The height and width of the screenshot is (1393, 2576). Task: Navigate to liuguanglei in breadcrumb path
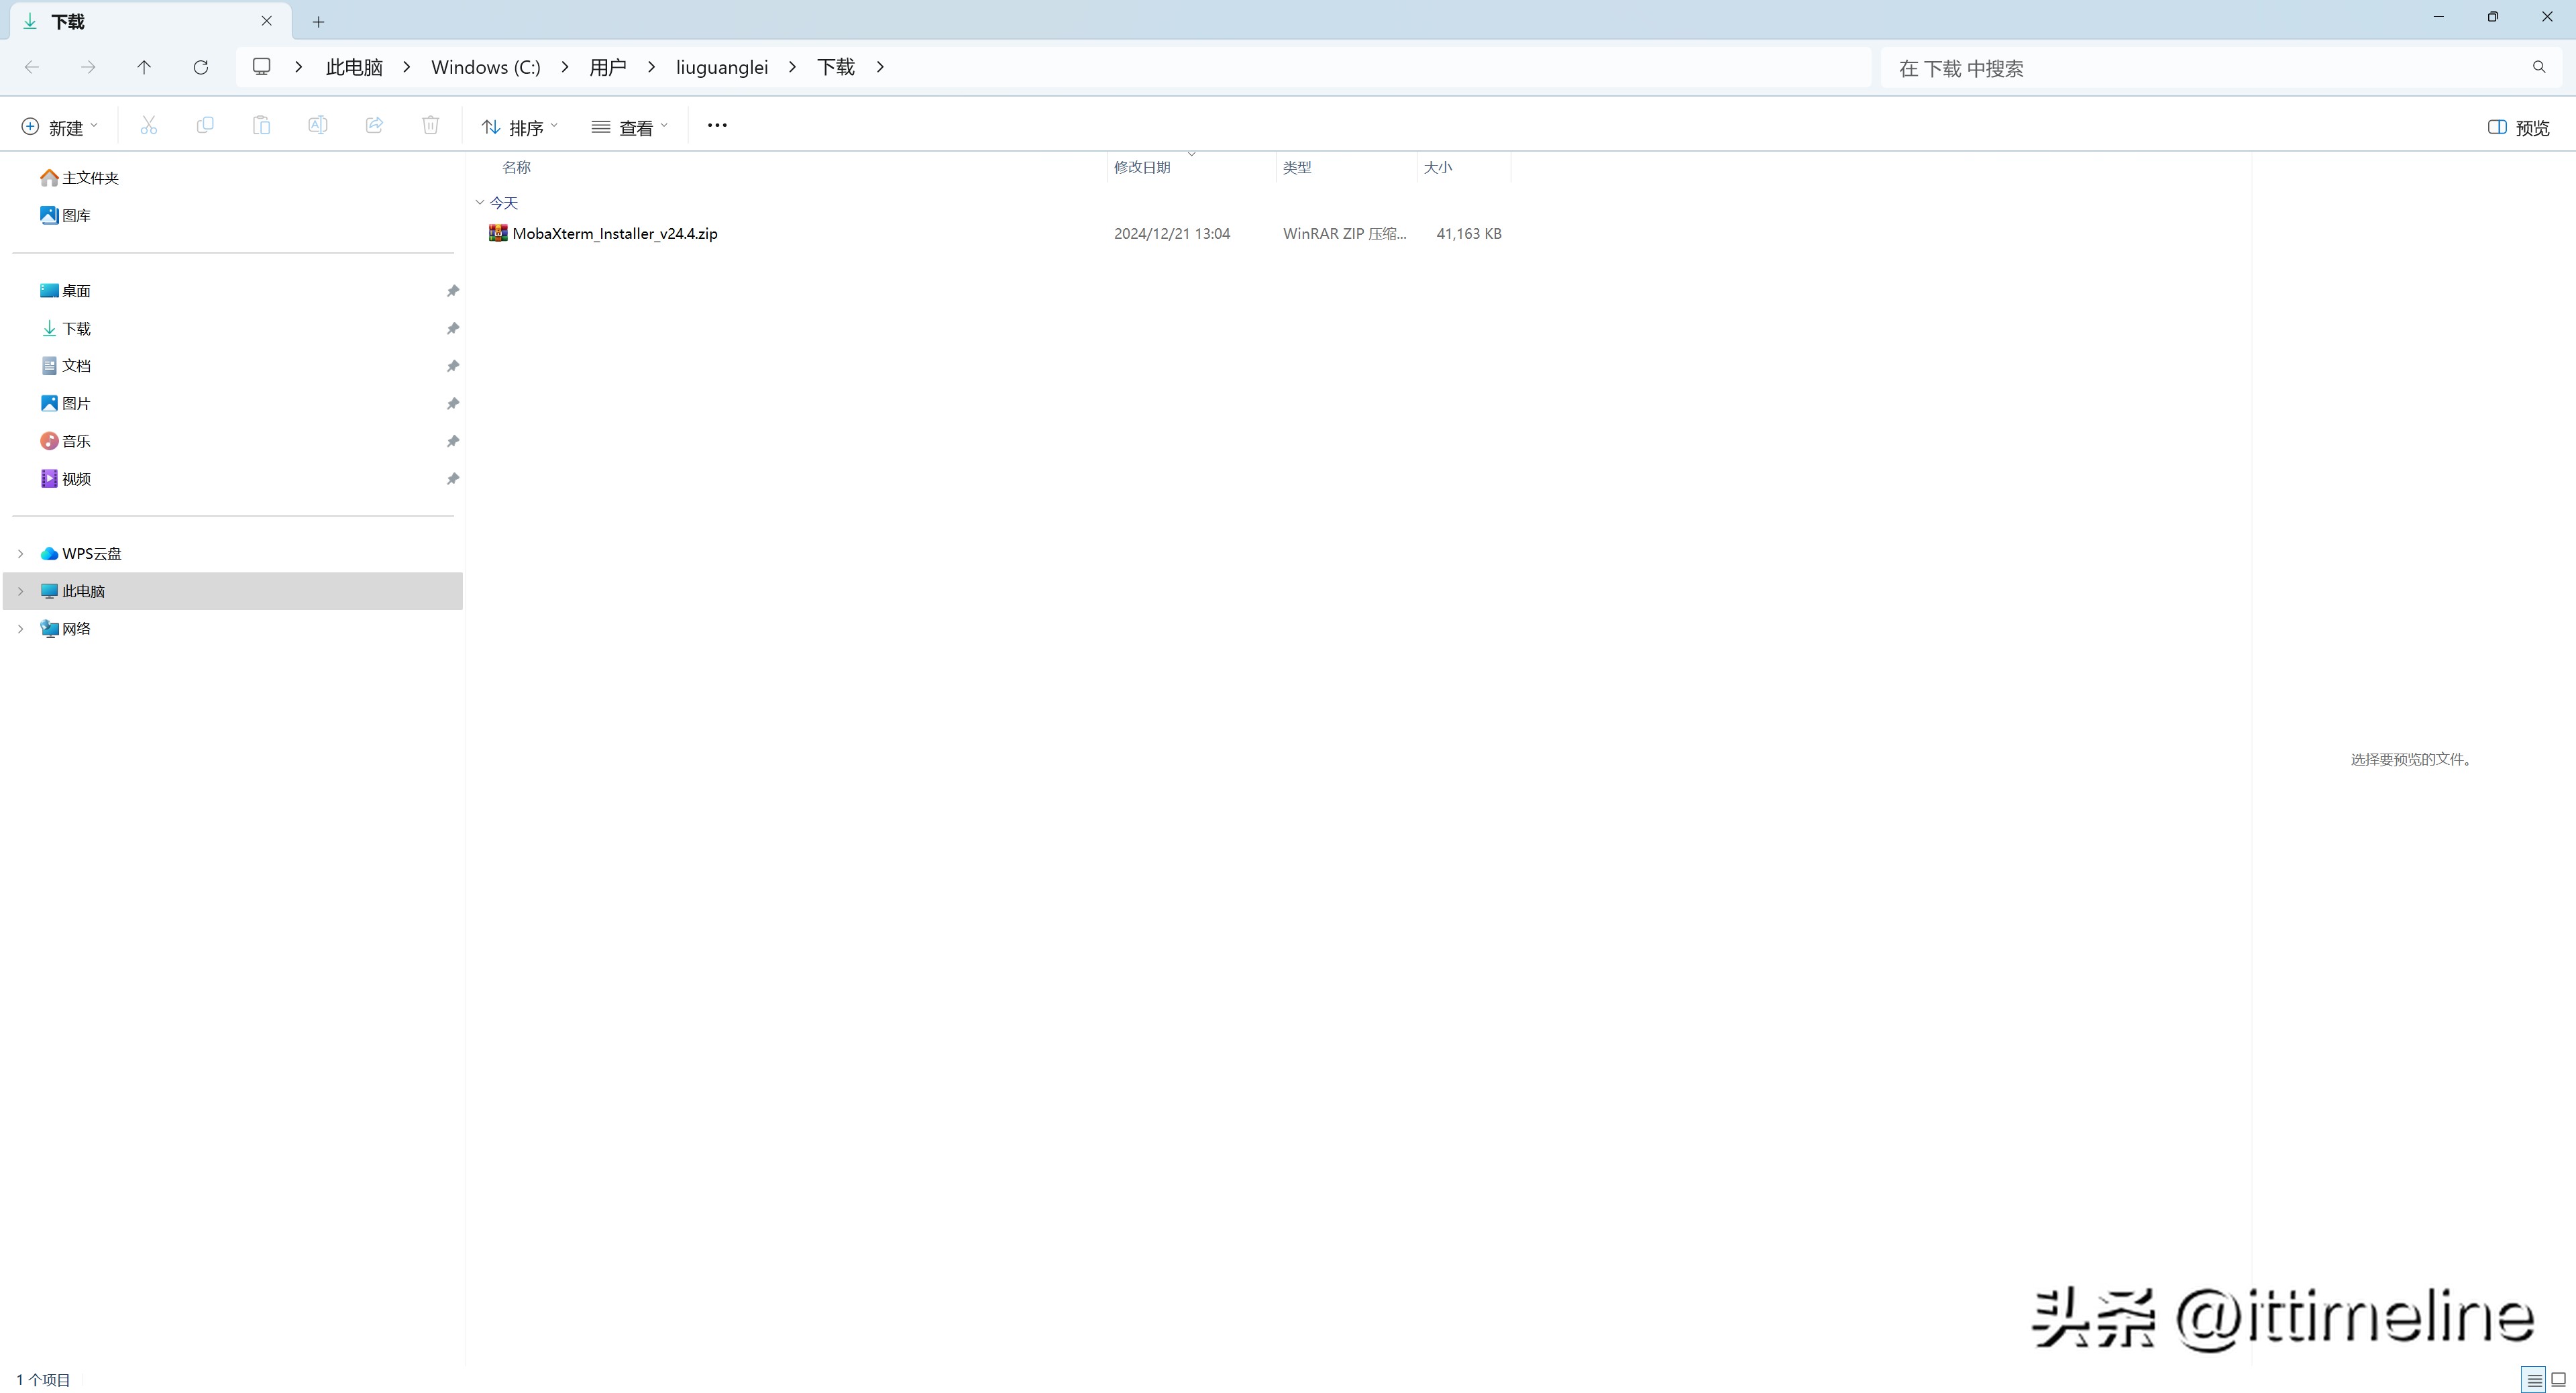point(721,67)
